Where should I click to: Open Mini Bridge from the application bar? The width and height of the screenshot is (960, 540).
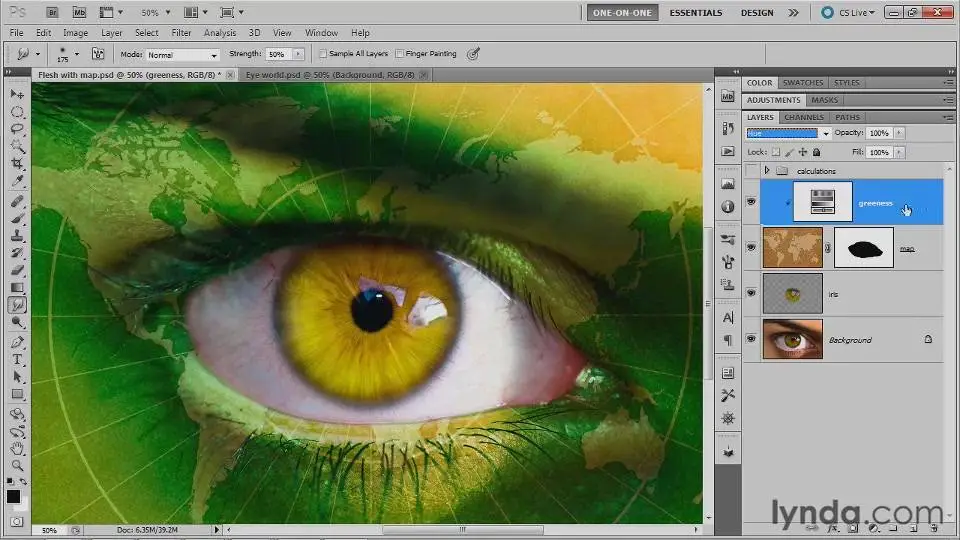79,12
